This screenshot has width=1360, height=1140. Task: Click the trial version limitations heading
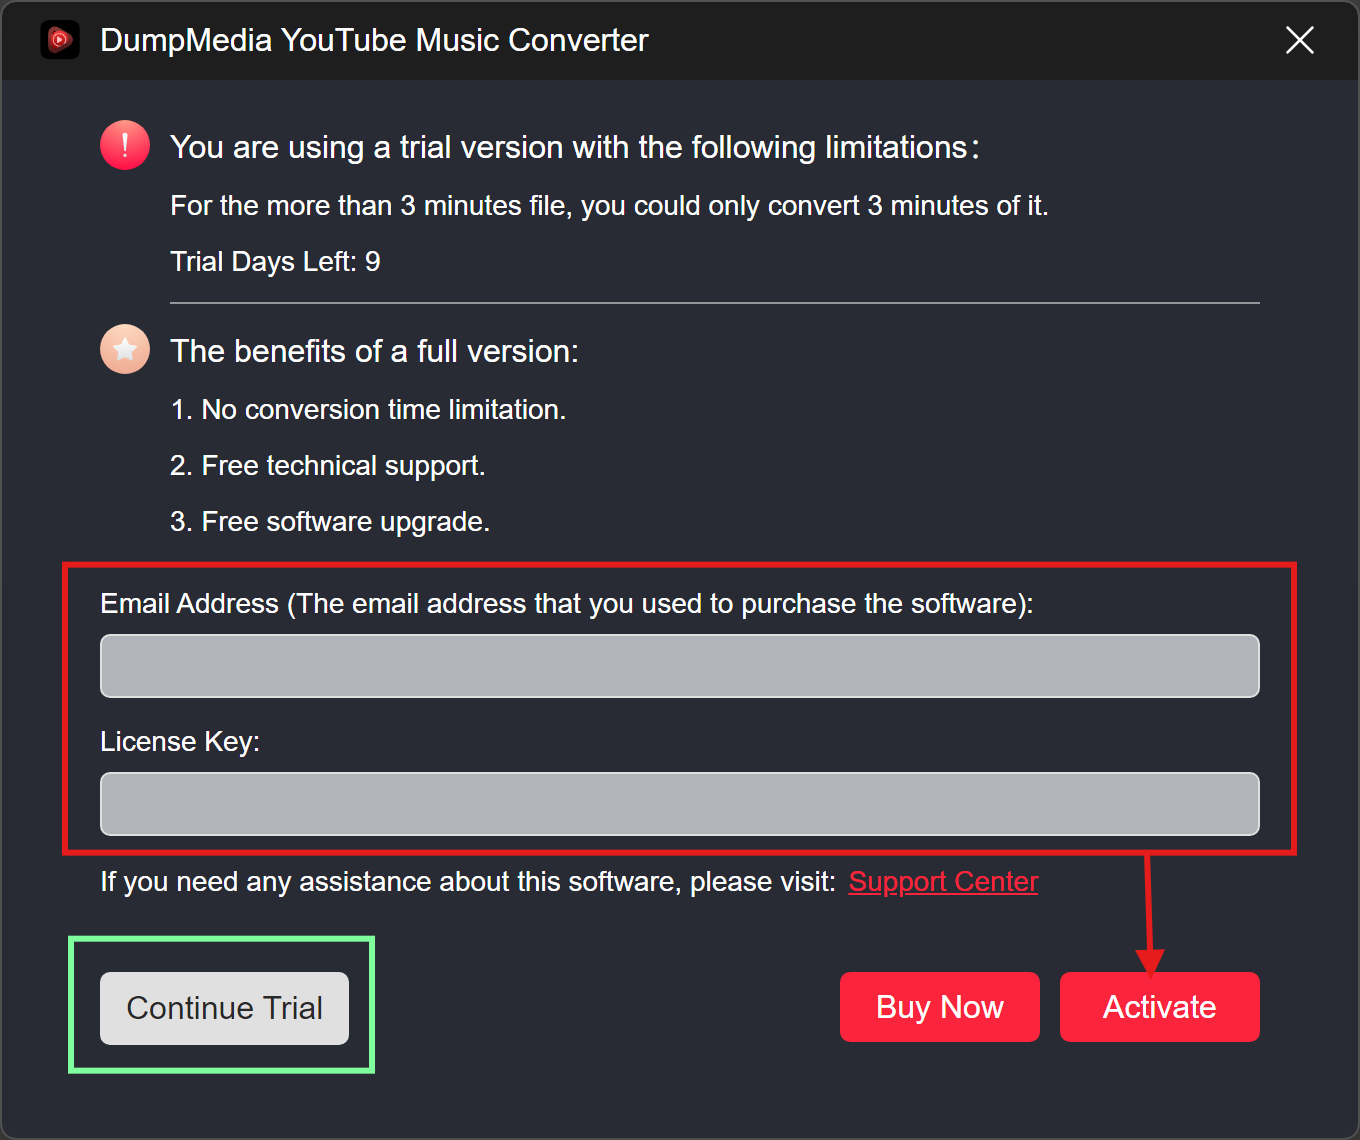pos(574,148)
